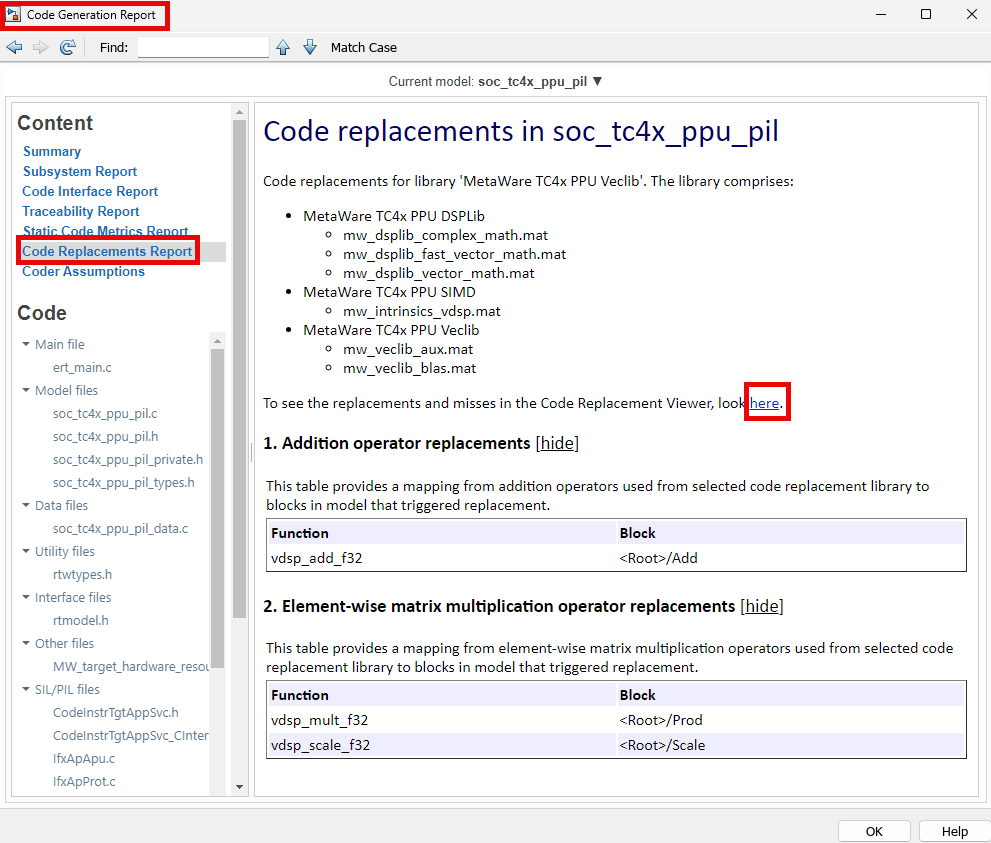Click the Find next down arrow
991x843 pixels.
309,47
